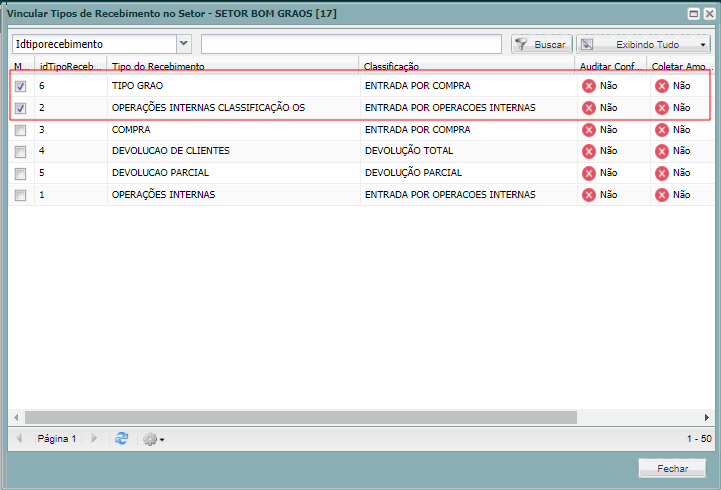The width and height of the screenshot is (721, 490).
Task: Click the horizontal scrollbar thumb
Action: point(301,417)
